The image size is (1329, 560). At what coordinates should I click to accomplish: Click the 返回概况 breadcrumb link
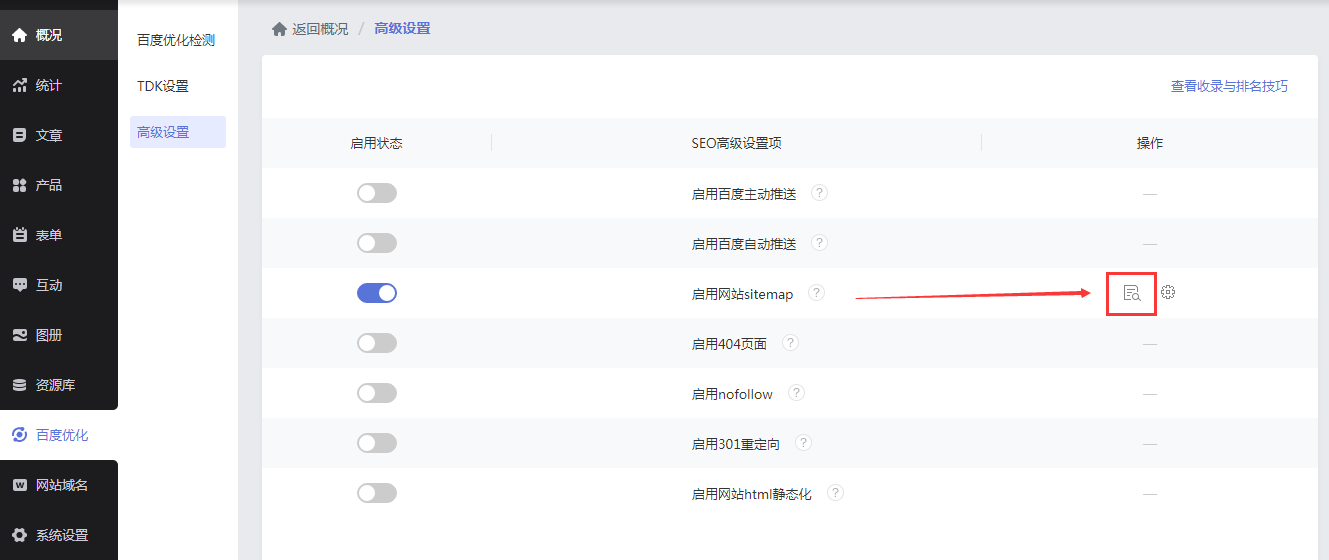[320, 29]
